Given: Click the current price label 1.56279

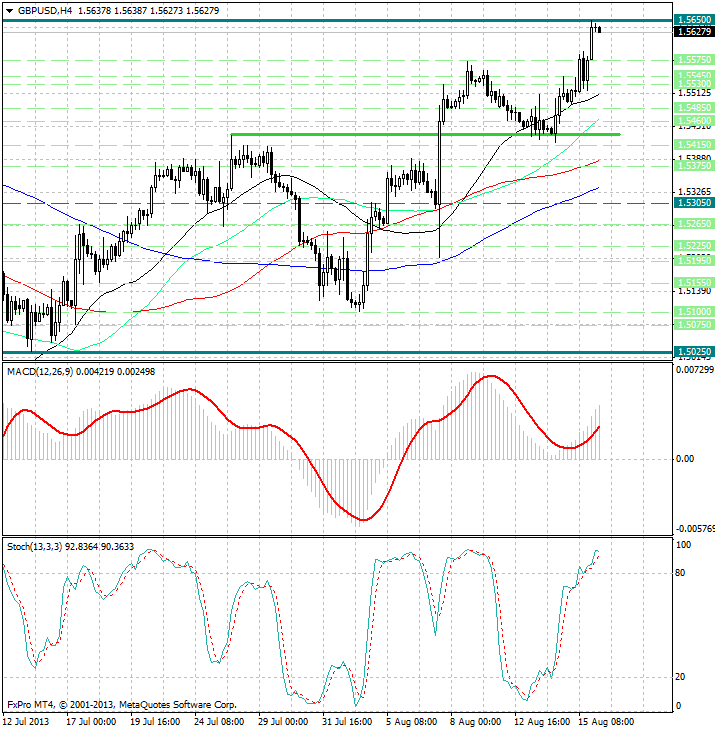Looking at the screenshot, I should [693, 32].
